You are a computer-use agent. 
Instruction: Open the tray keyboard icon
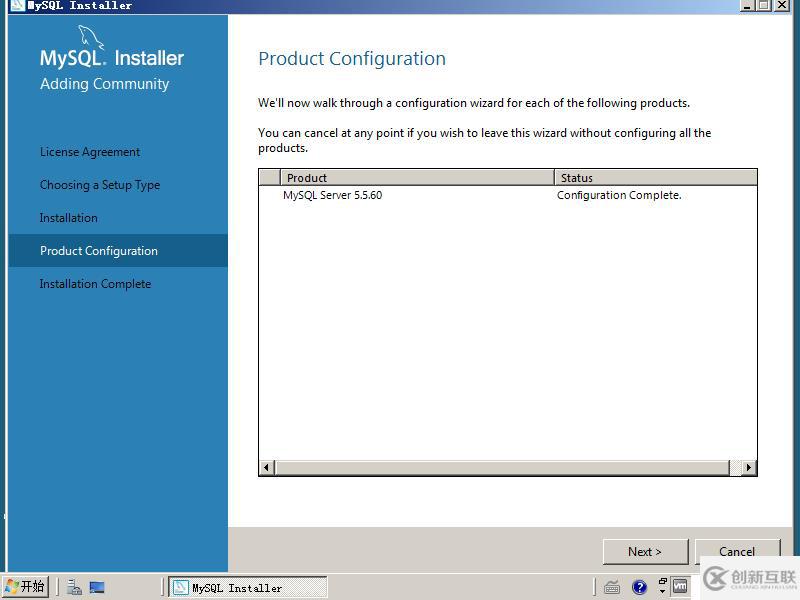612,587
